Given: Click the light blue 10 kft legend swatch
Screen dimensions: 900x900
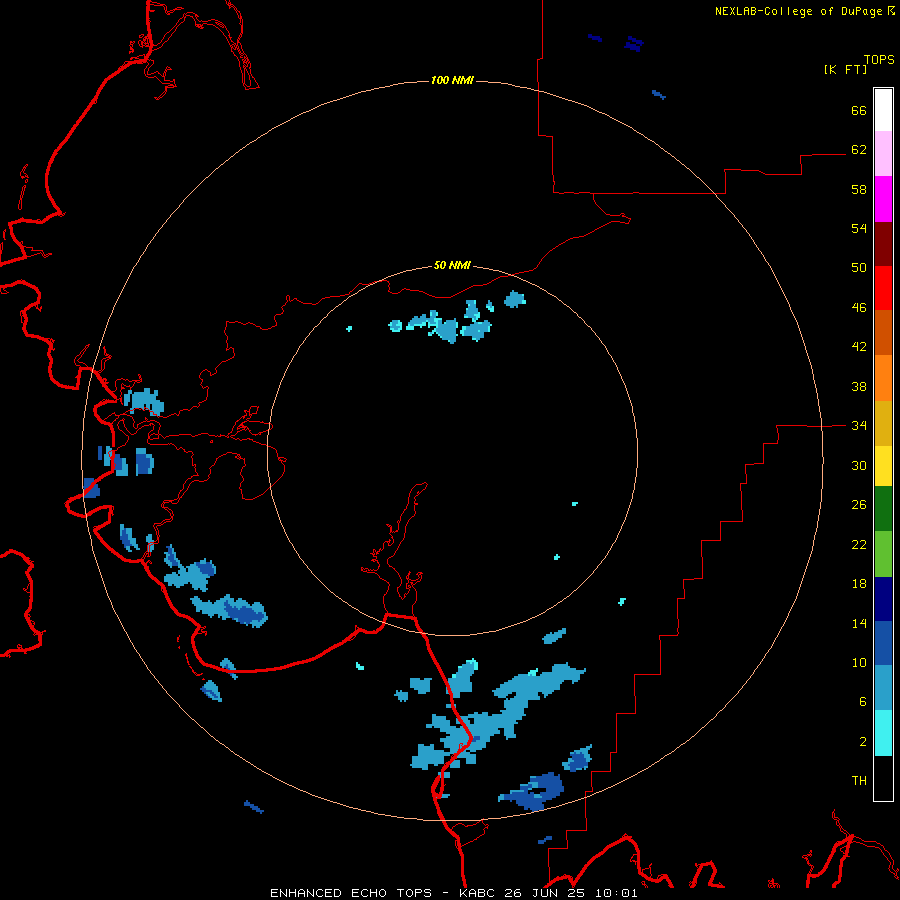Looking at the screenshot, I should coord(883,687).
